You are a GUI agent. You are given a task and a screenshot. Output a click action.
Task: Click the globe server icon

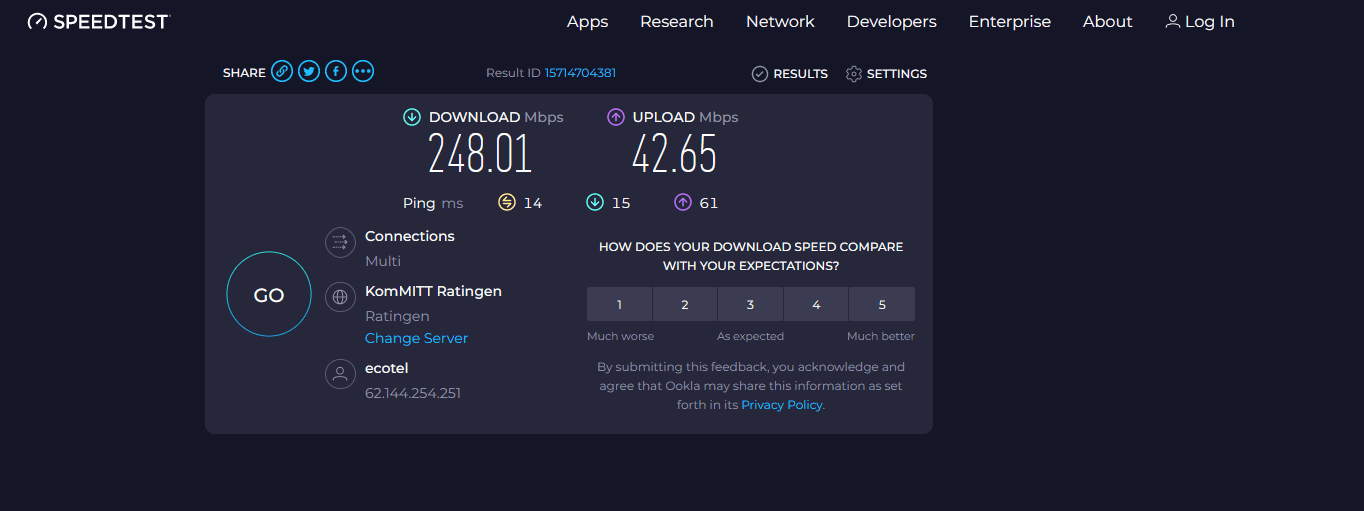340,297
